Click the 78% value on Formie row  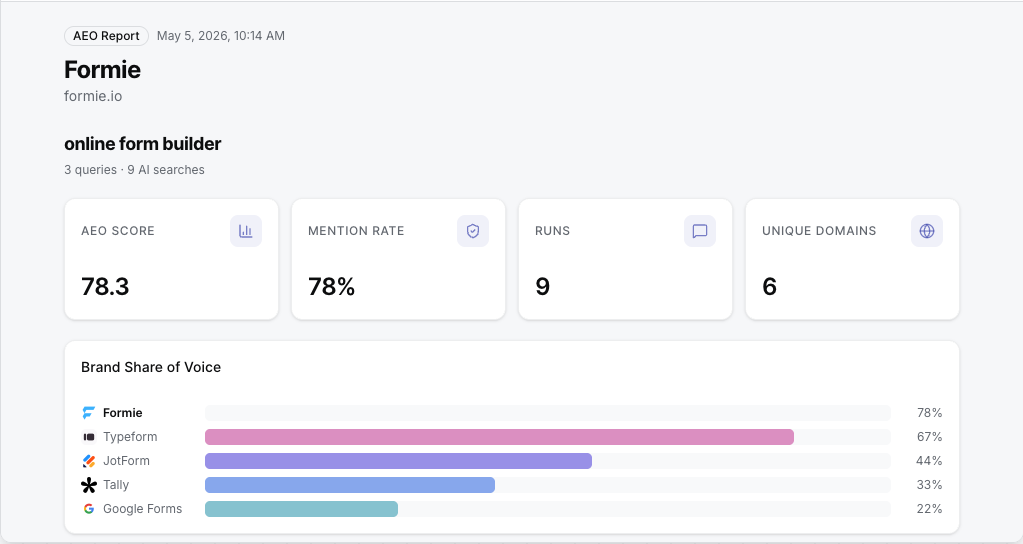coord(930,413)
